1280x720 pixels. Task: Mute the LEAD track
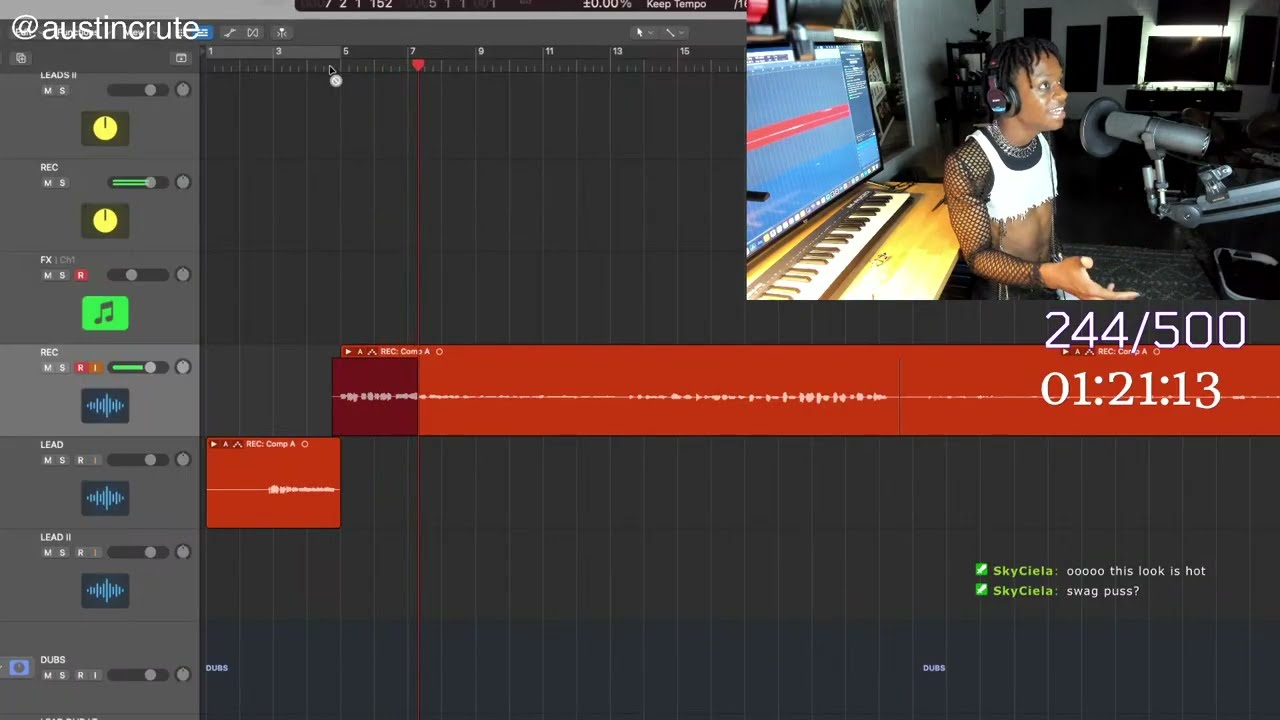[x=47, y=461]
